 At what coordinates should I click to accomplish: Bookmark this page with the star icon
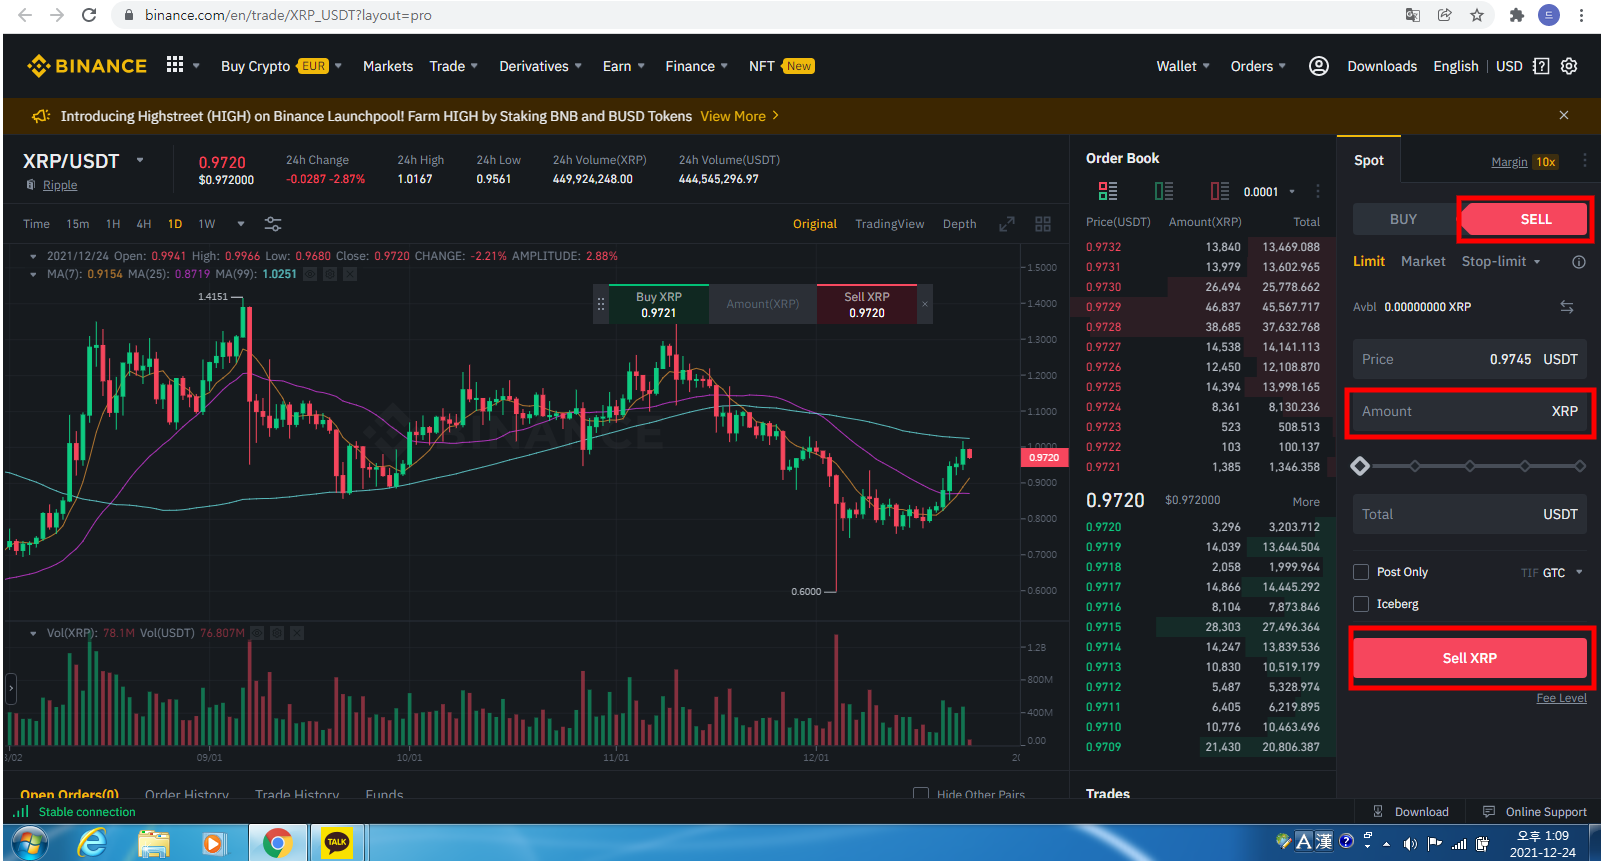tap(1477, 15)
